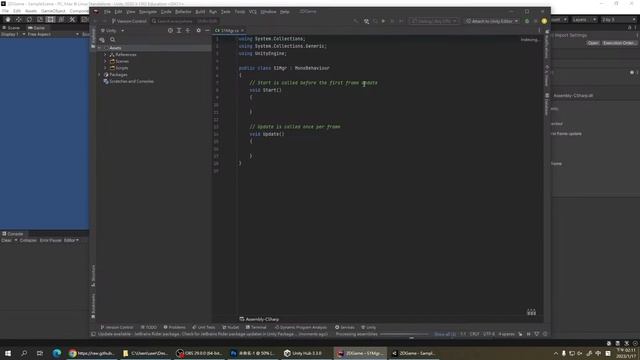Collapse the Assets tree node
This screenshot has width=640, height=360.
pyautogui.click(x=99, y=48)
